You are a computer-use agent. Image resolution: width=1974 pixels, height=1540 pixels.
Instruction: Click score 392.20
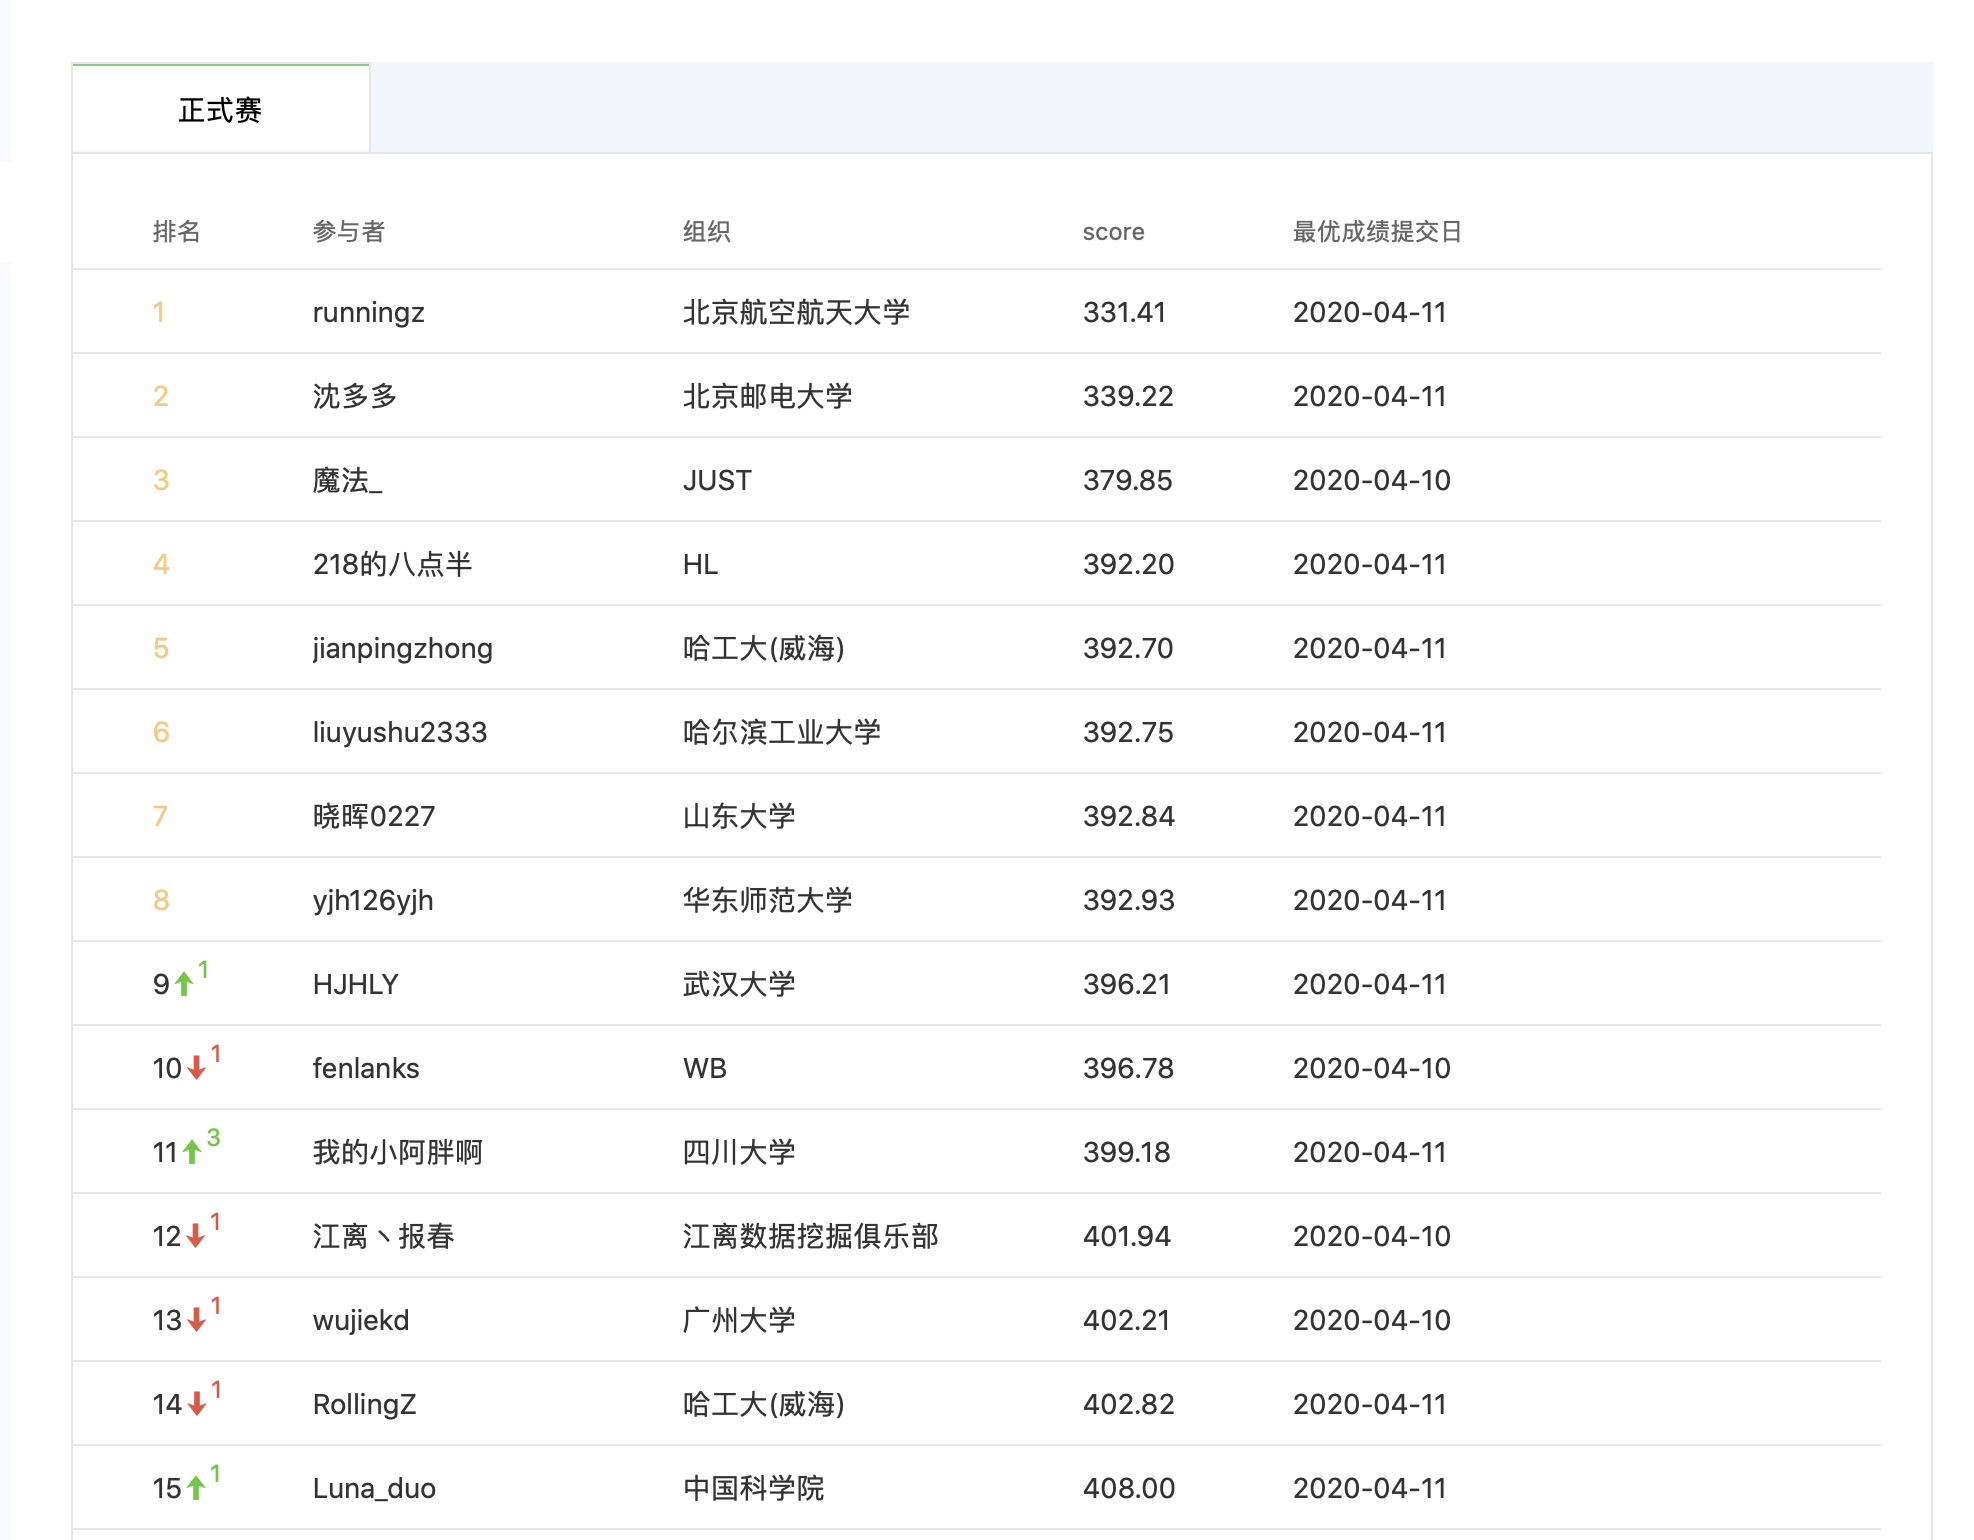[1128, 564]
